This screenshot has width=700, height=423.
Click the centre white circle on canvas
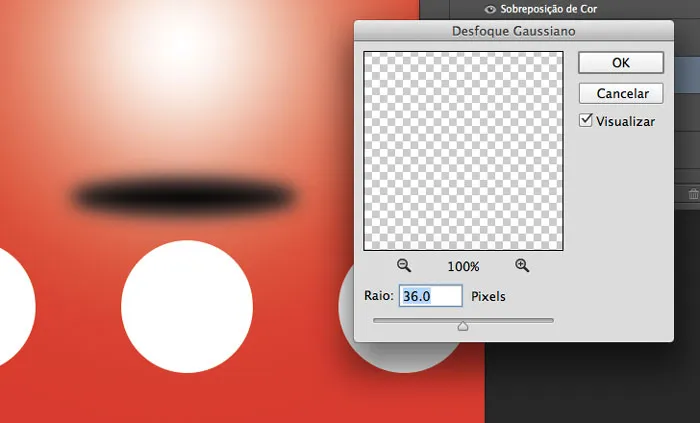point(187,307)
